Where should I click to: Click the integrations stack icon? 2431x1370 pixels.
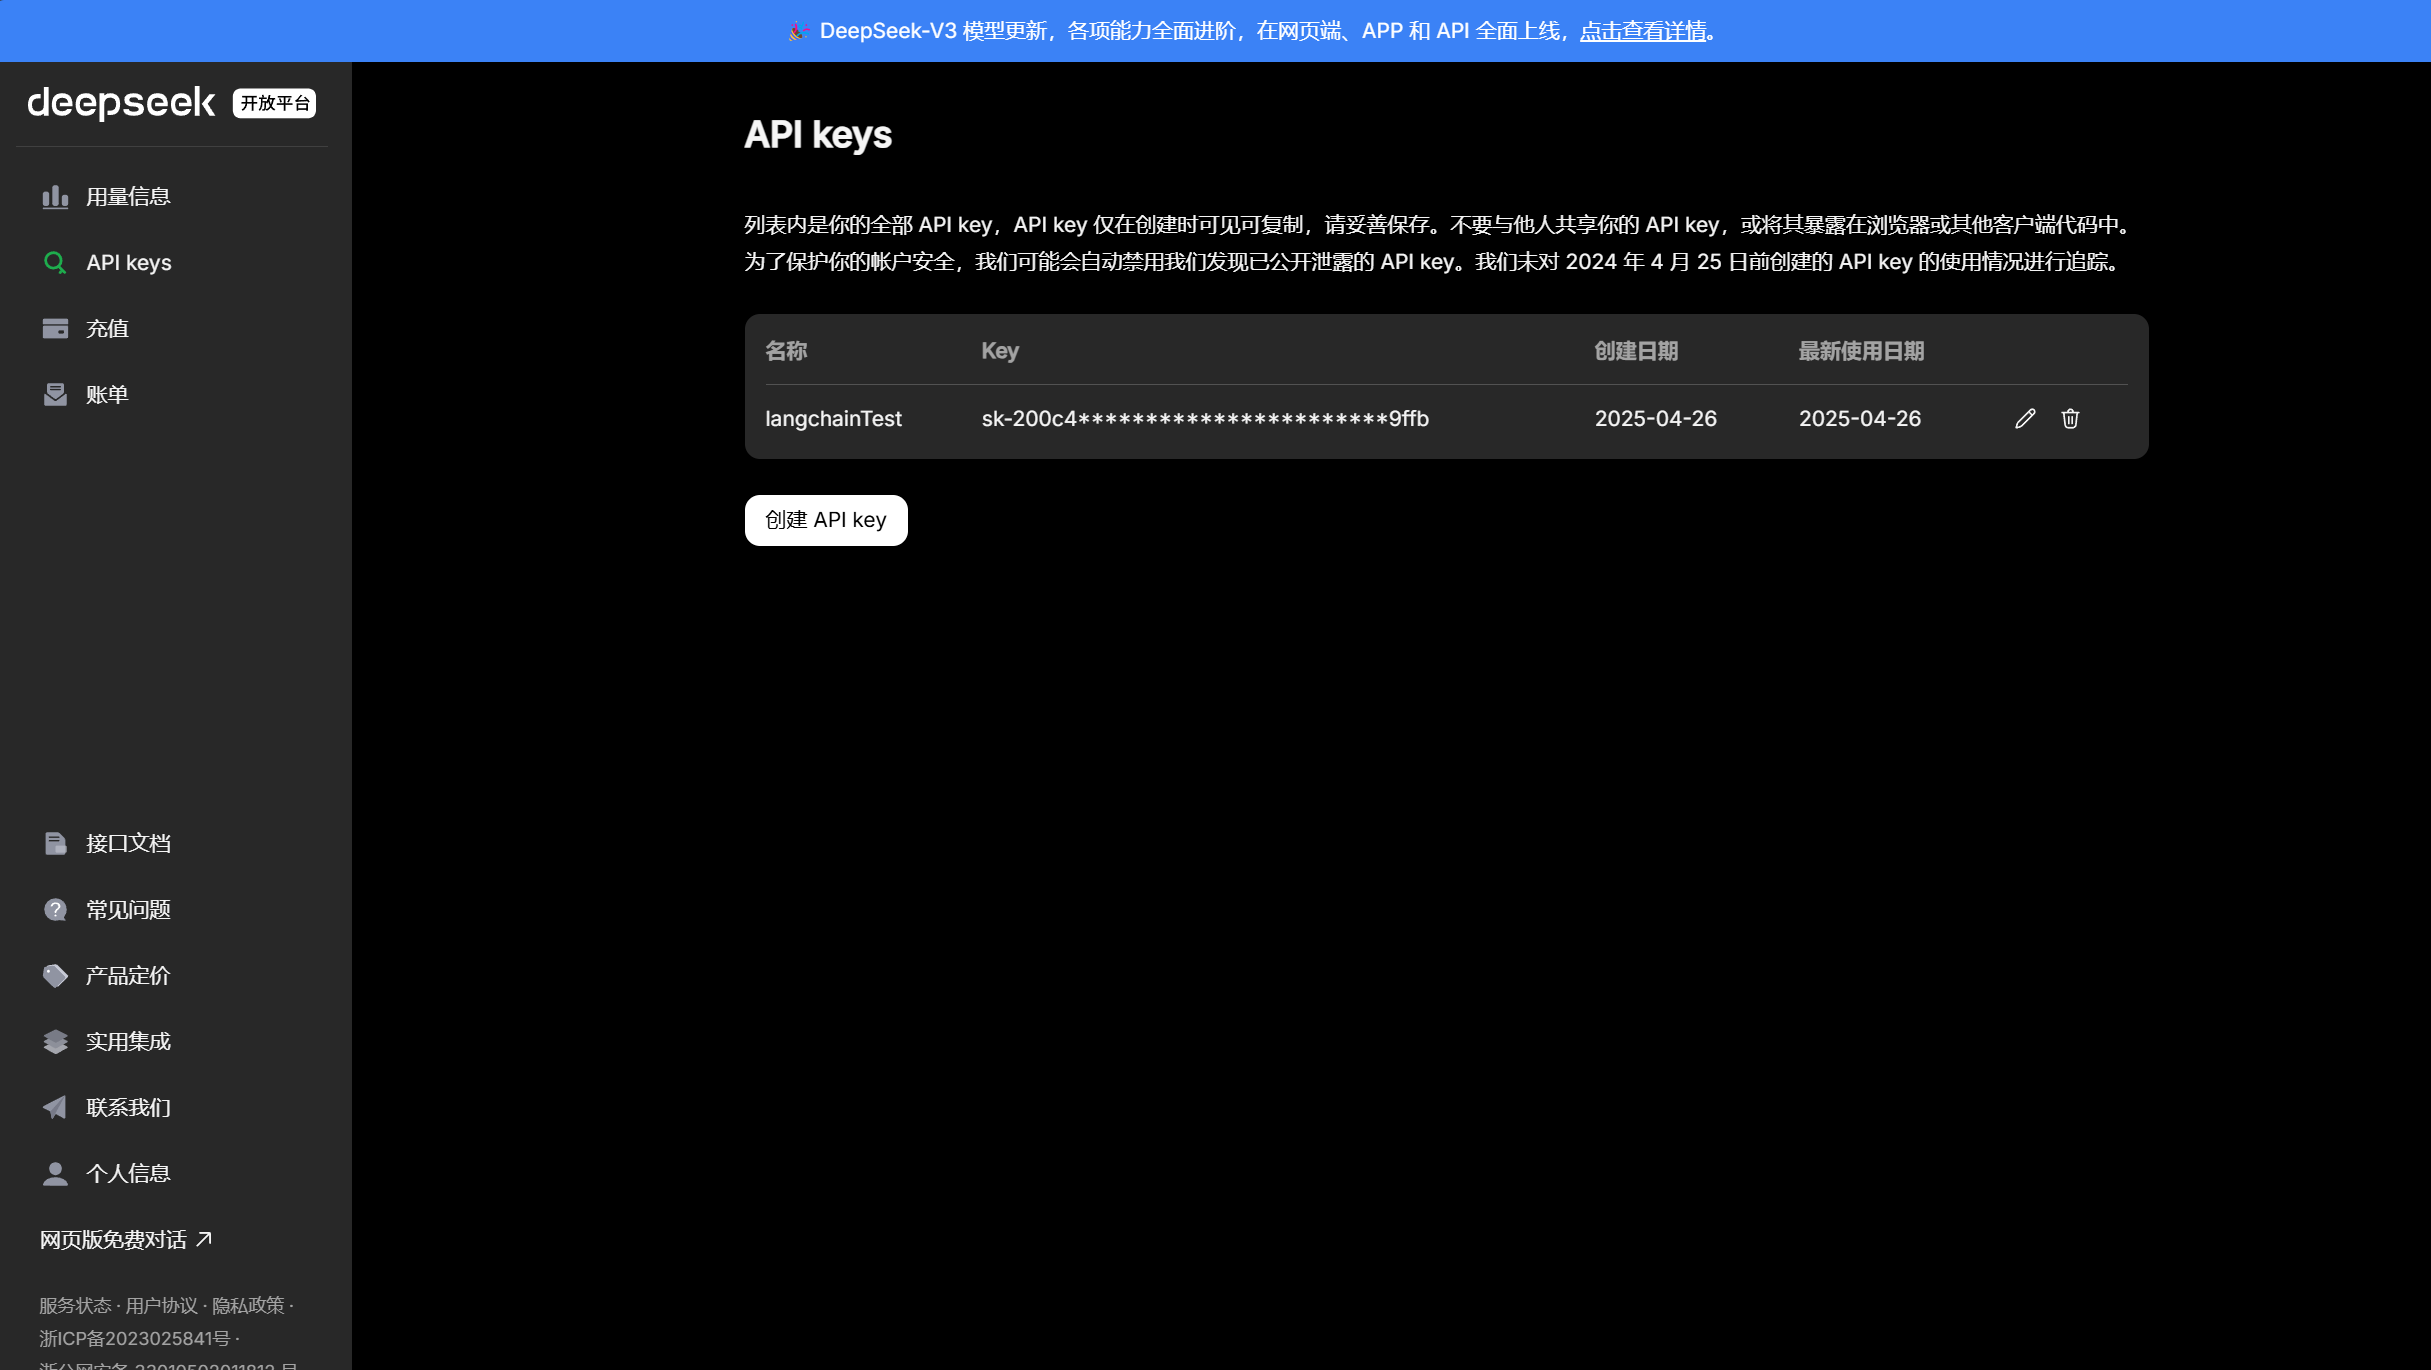[55, 1042]
